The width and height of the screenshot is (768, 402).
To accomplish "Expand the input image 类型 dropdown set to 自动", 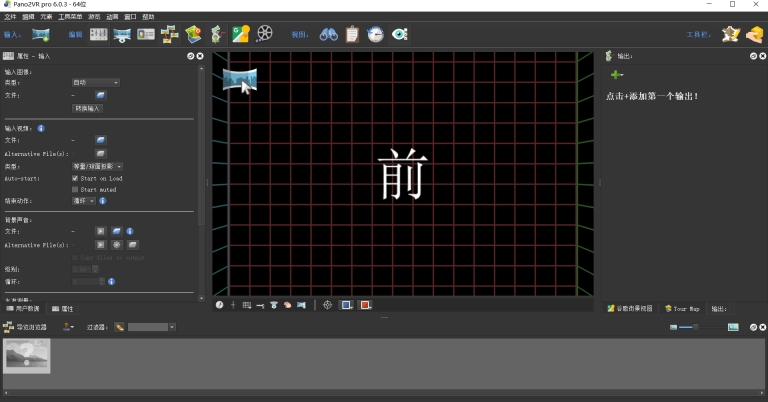I will click(x=95, y=82).
